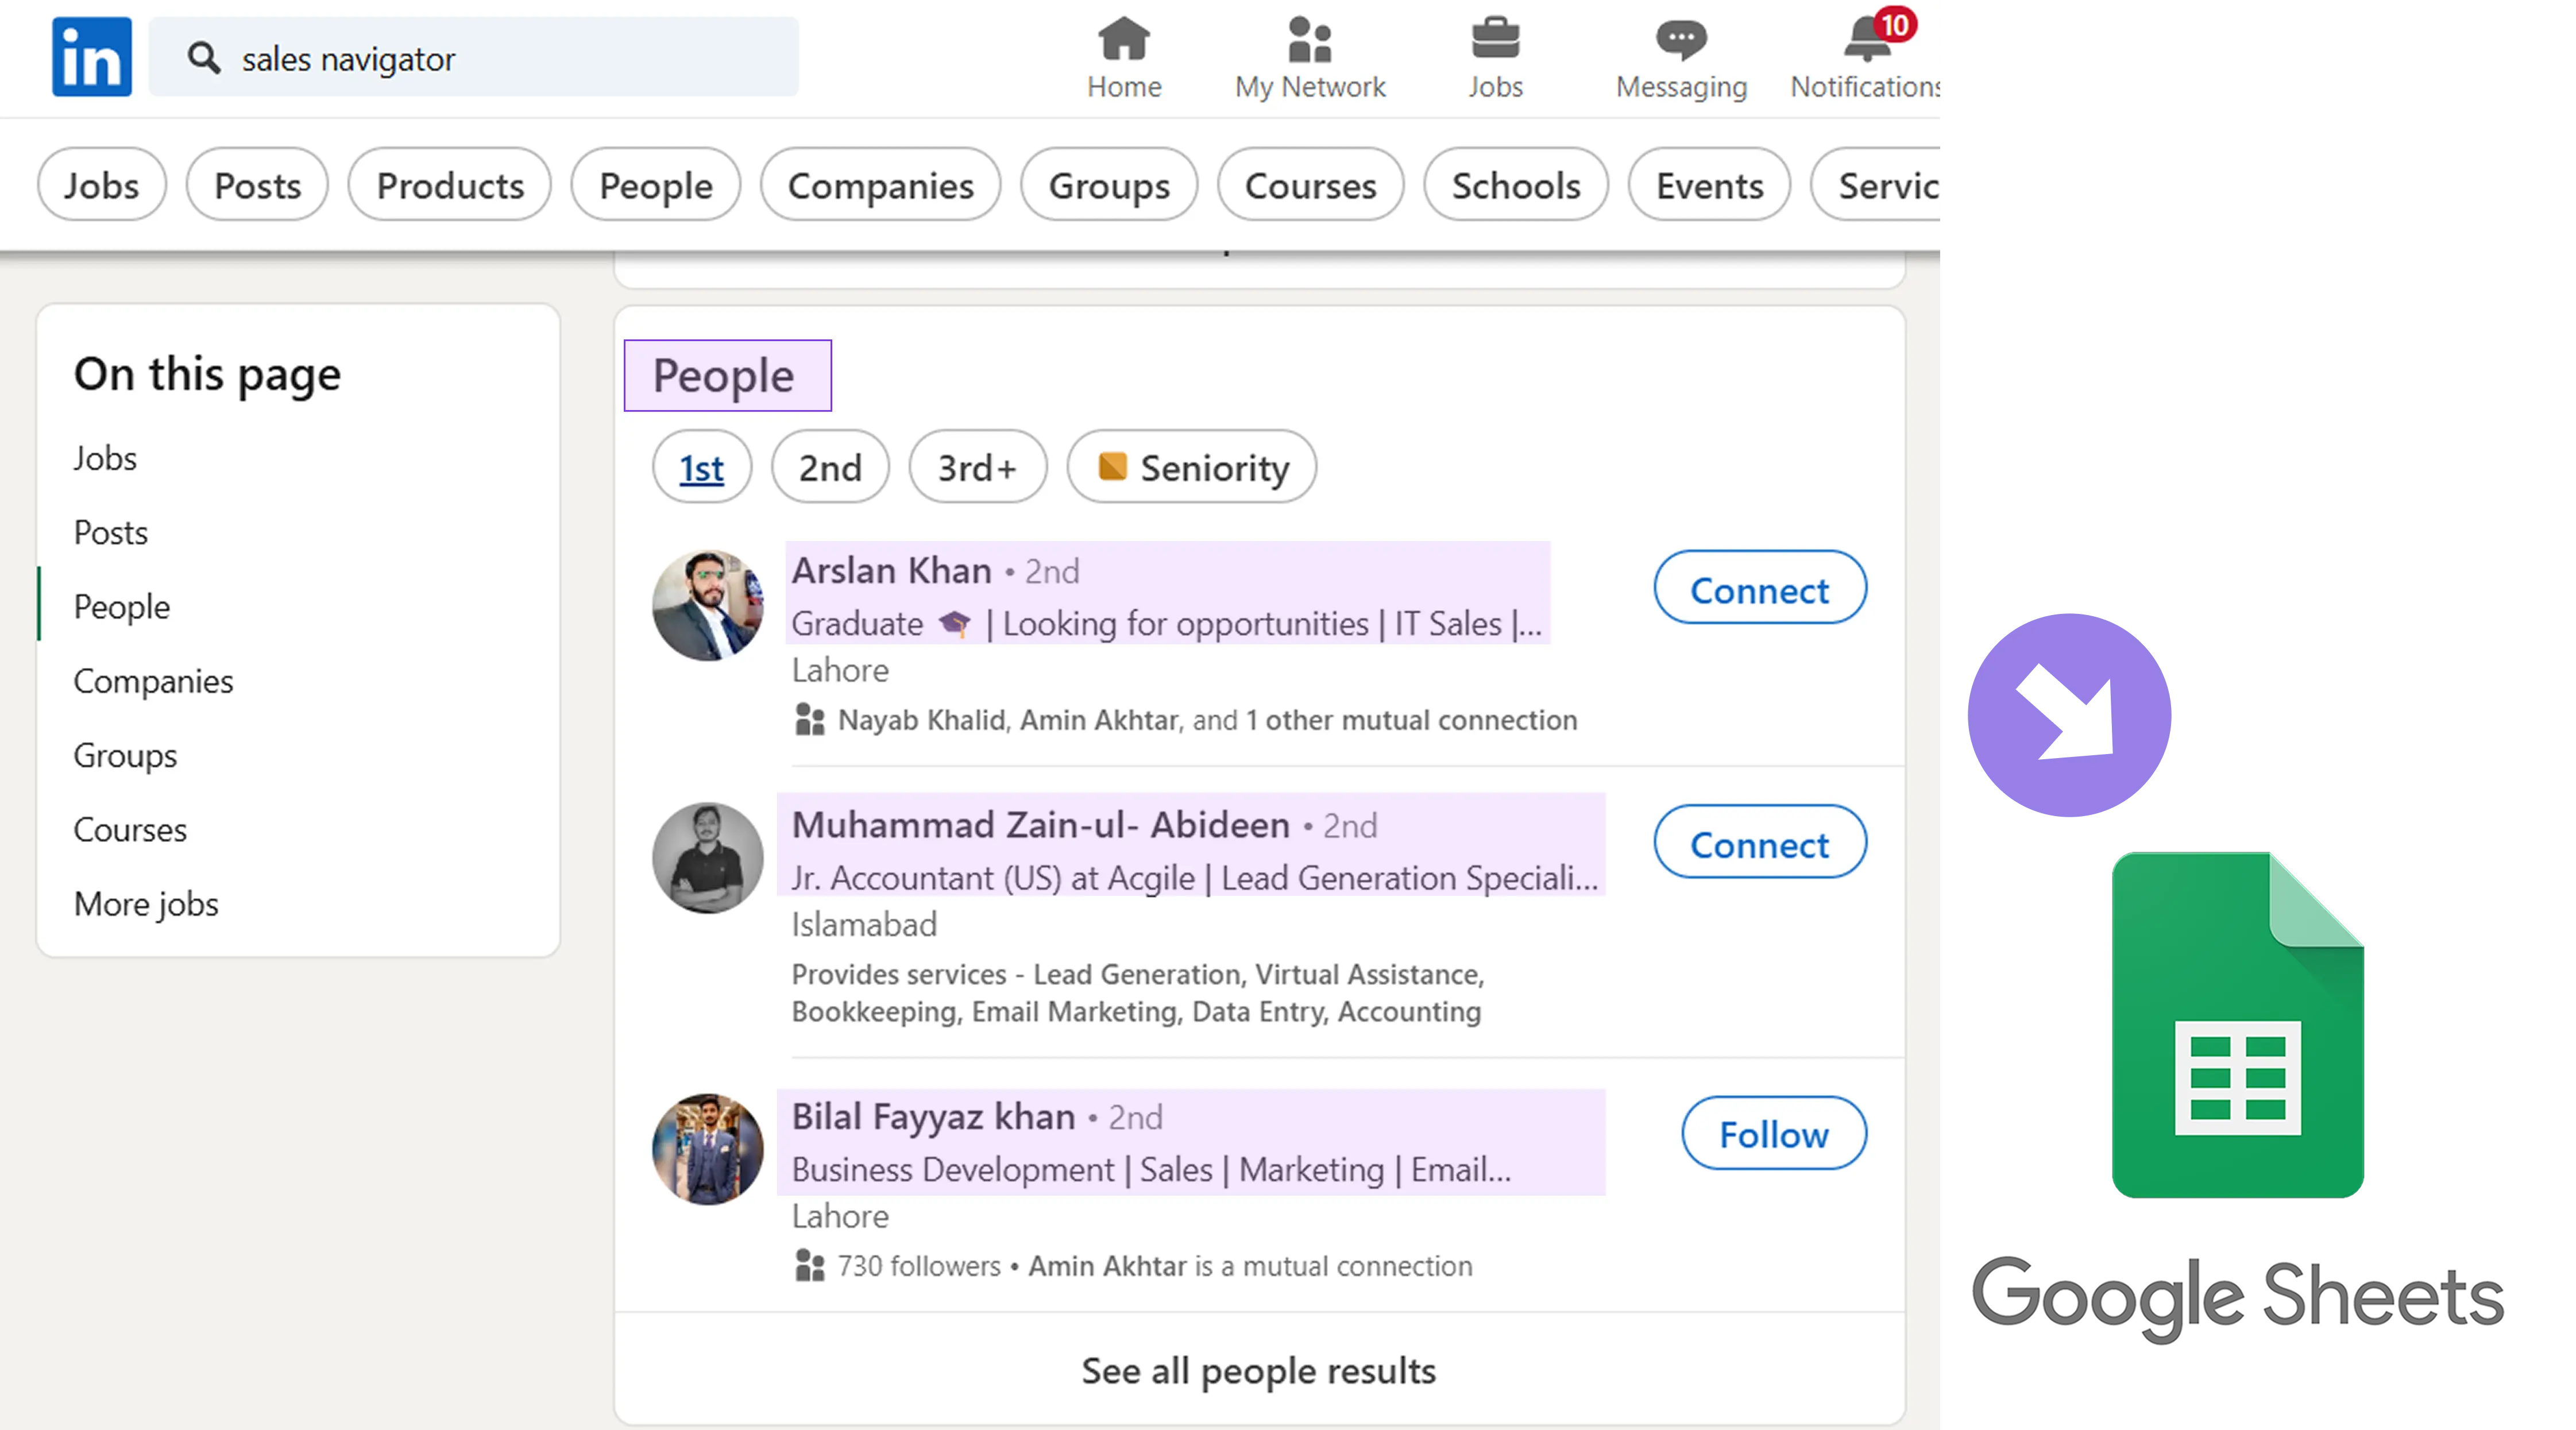Viewport: 2576px width, 1430px height.
Task: Open Home from the top navigation
Action: coord(1124,59)
